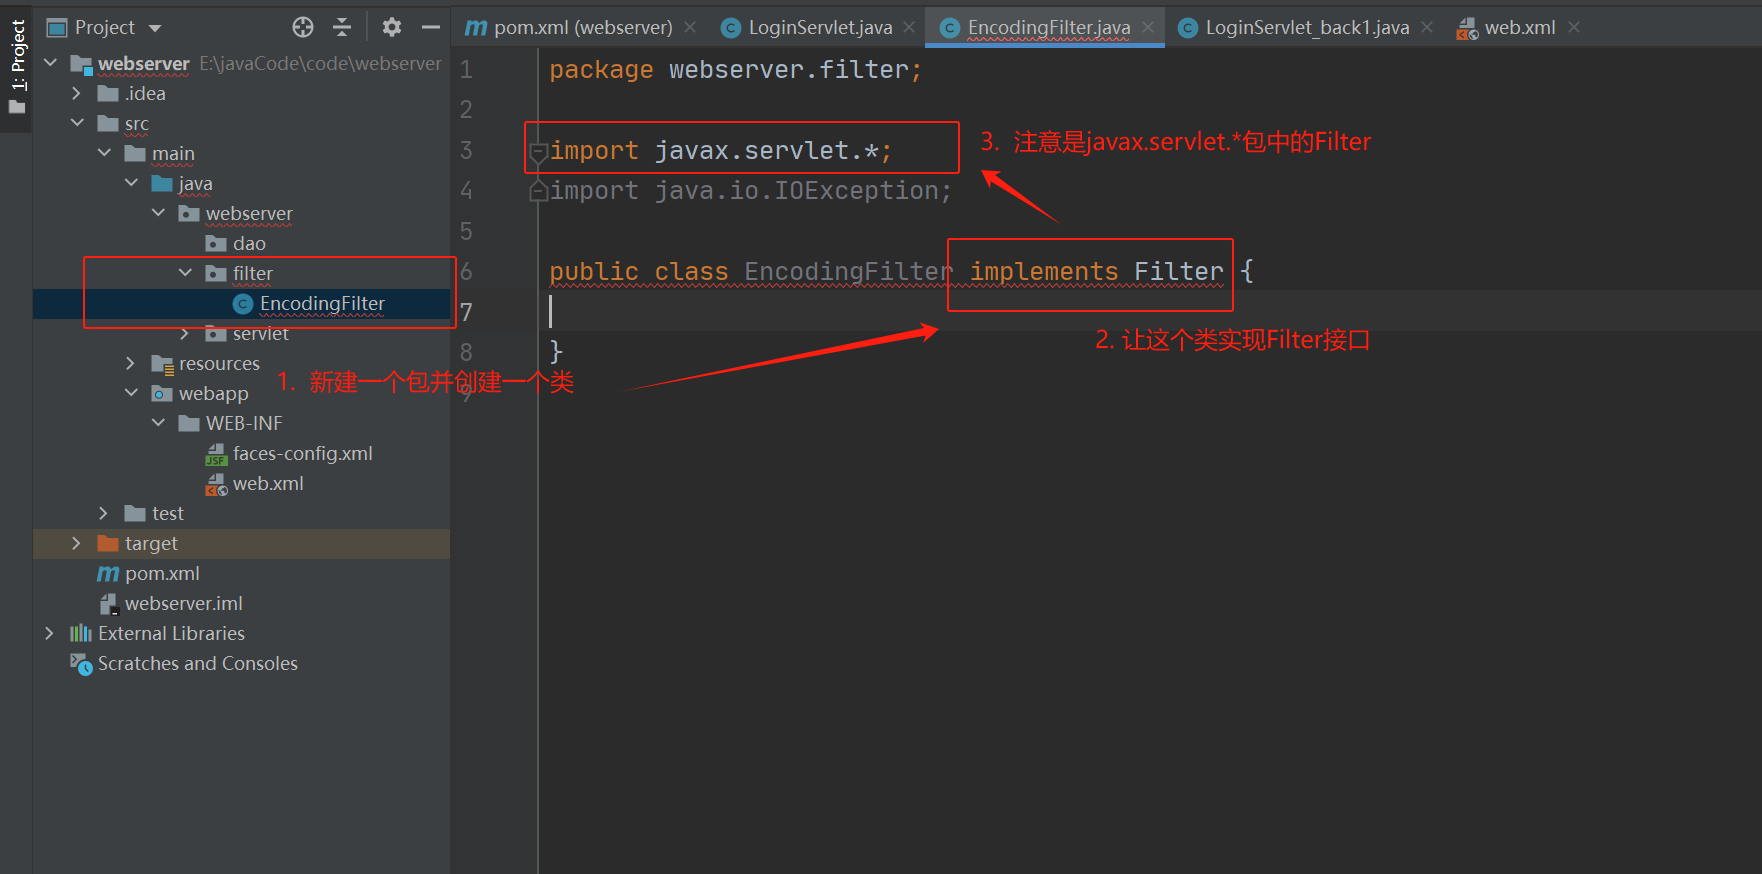Image resolution: width=1762 pixels, height=874 pixels.
Task: Click the import fold end marker on line 4
Action: (x=538, y=191)
